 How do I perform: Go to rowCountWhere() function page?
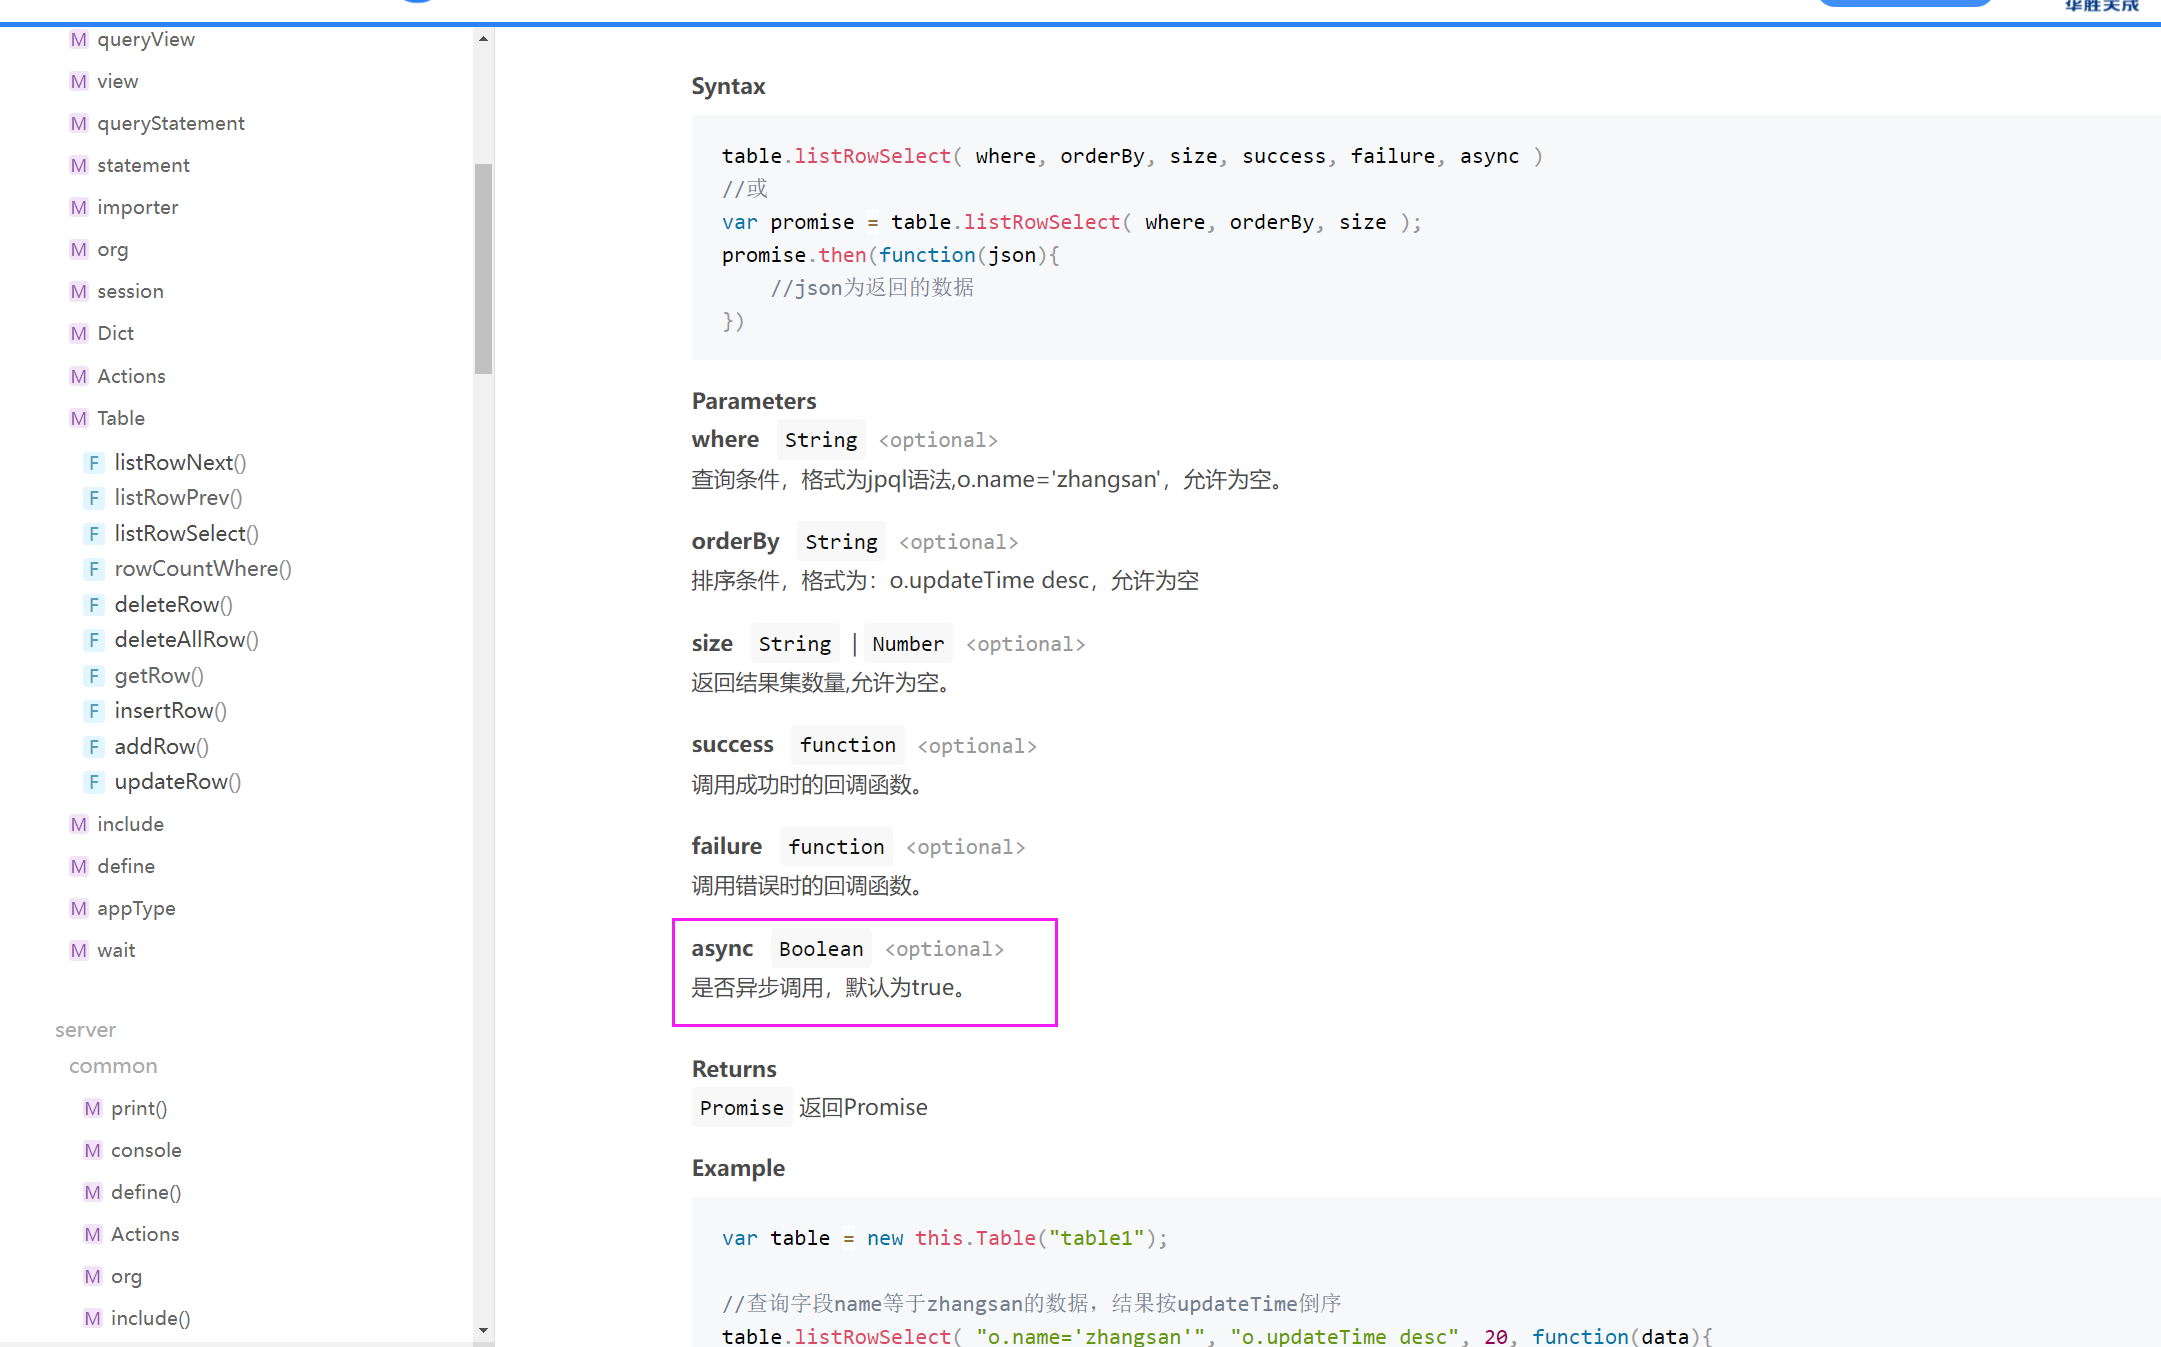tap(203, 569)
